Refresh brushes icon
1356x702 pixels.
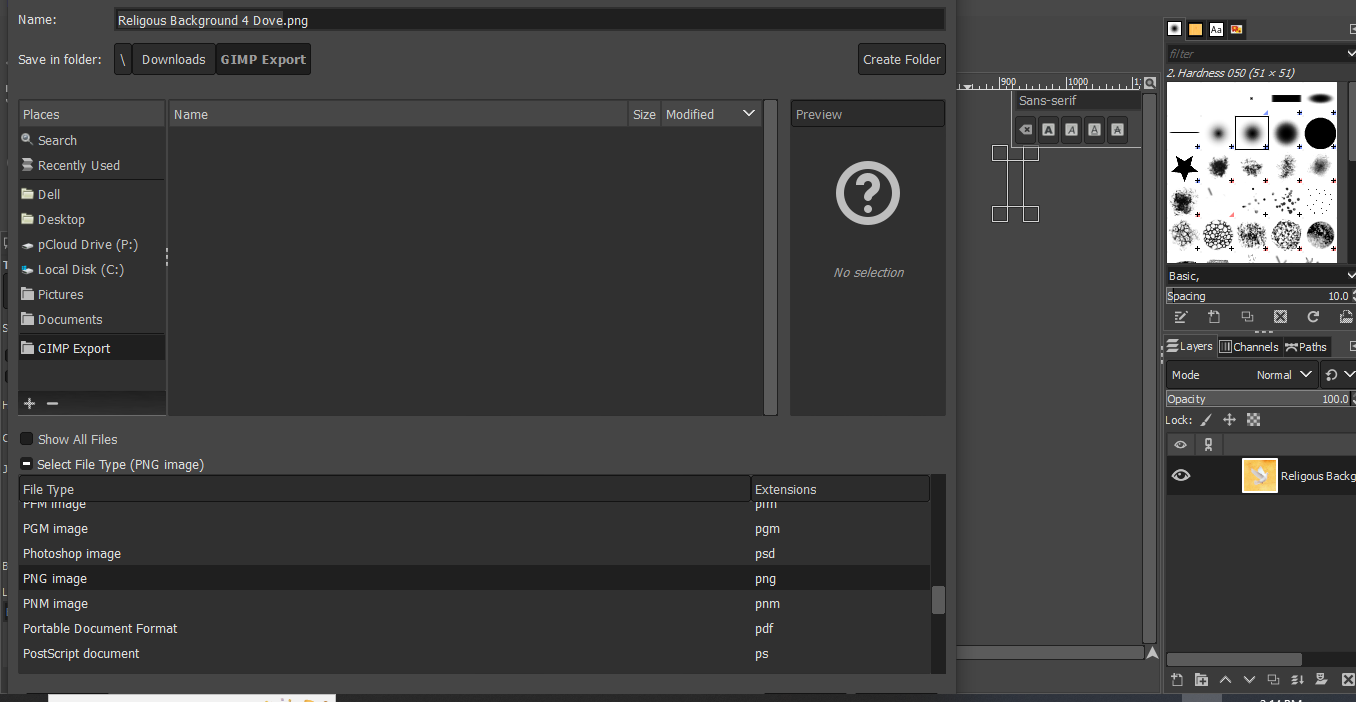coord(1313,317)
